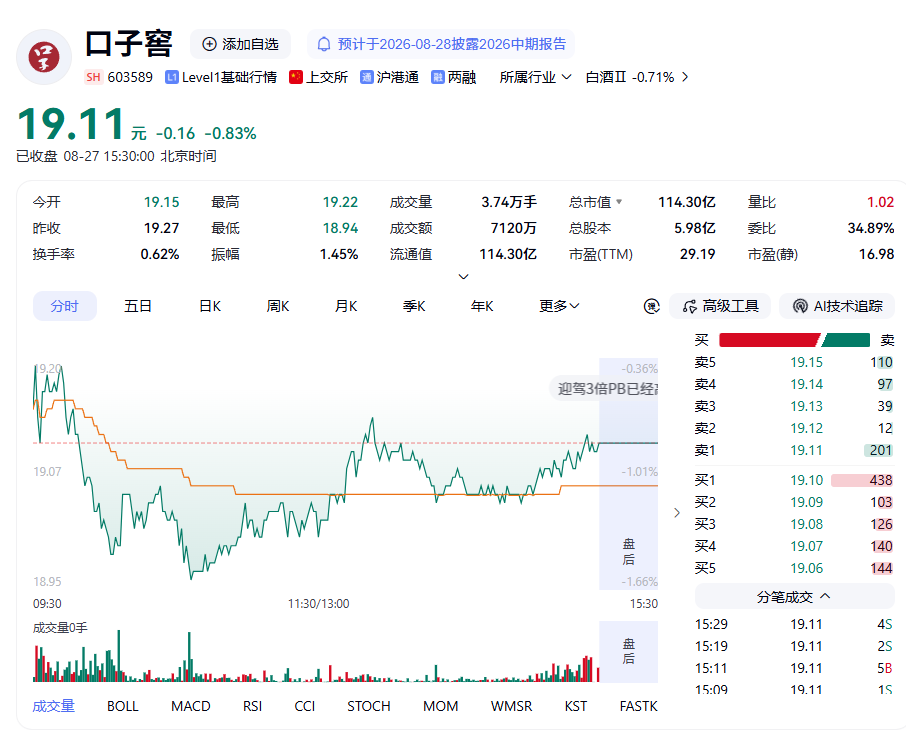
Task: Select the 成交量 indicator tab
Action: [x=54, y=706]
